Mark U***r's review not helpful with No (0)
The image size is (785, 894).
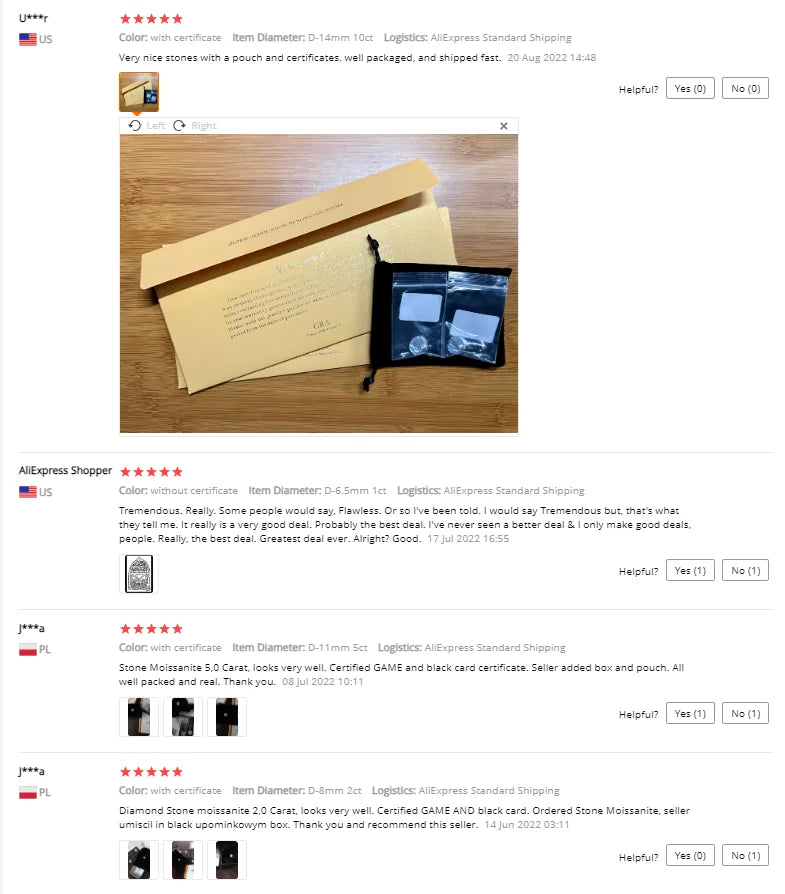pyautogui.click(x=745, y=88)
